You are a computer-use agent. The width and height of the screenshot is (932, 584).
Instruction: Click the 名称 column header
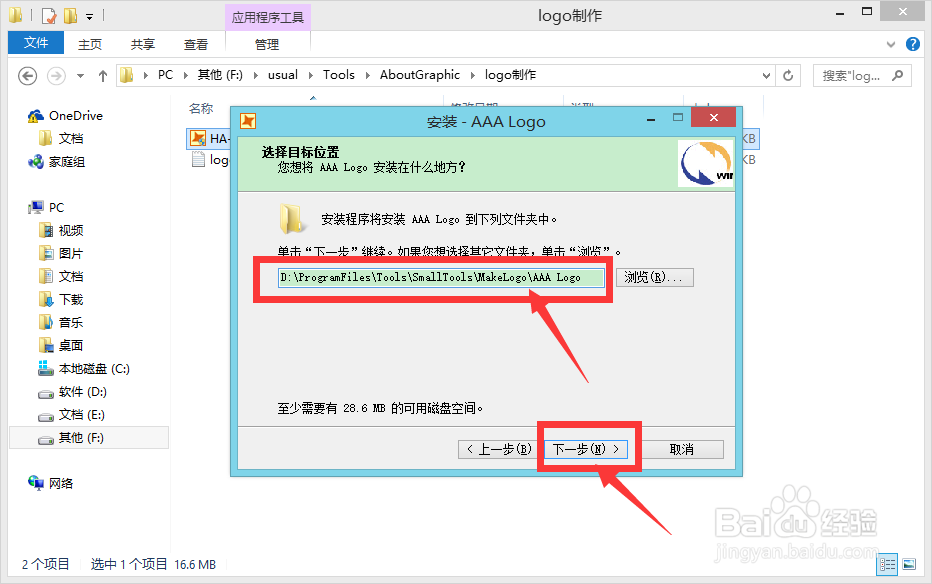click(x=201, y=109)
